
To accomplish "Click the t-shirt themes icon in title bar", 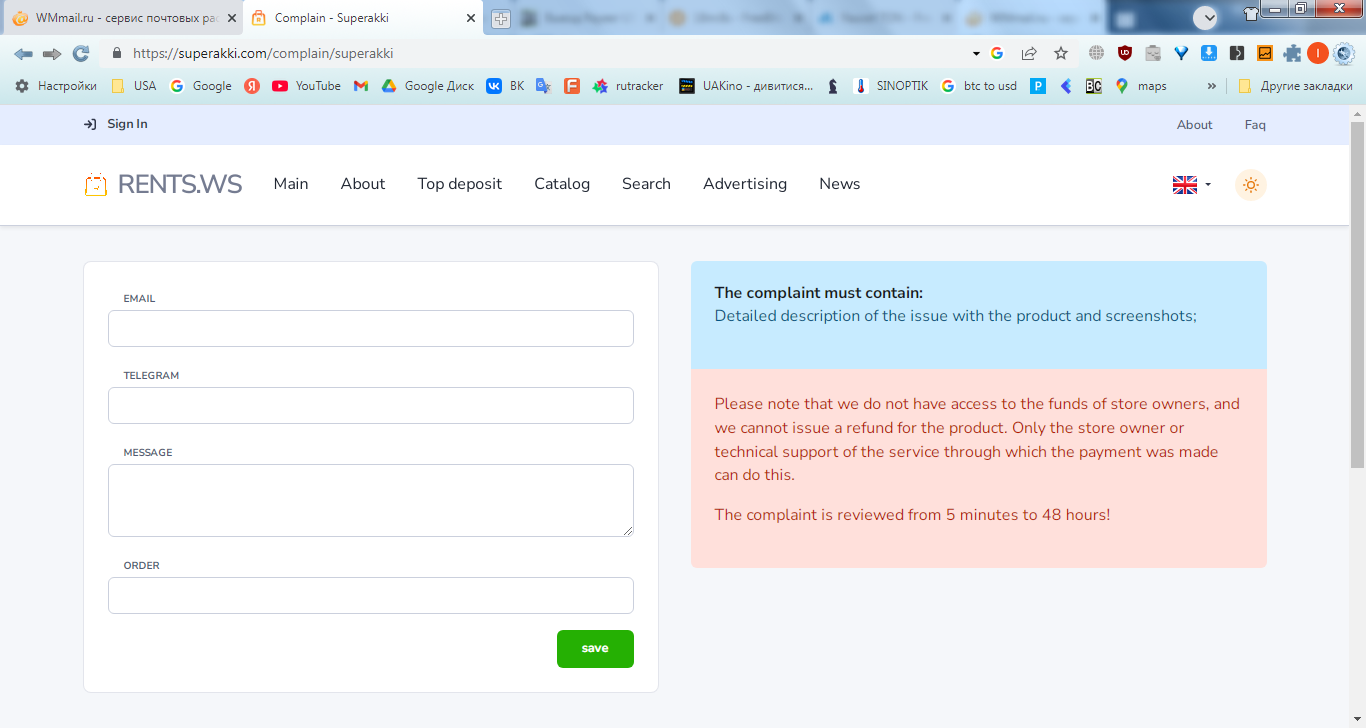I will 1251,13.
